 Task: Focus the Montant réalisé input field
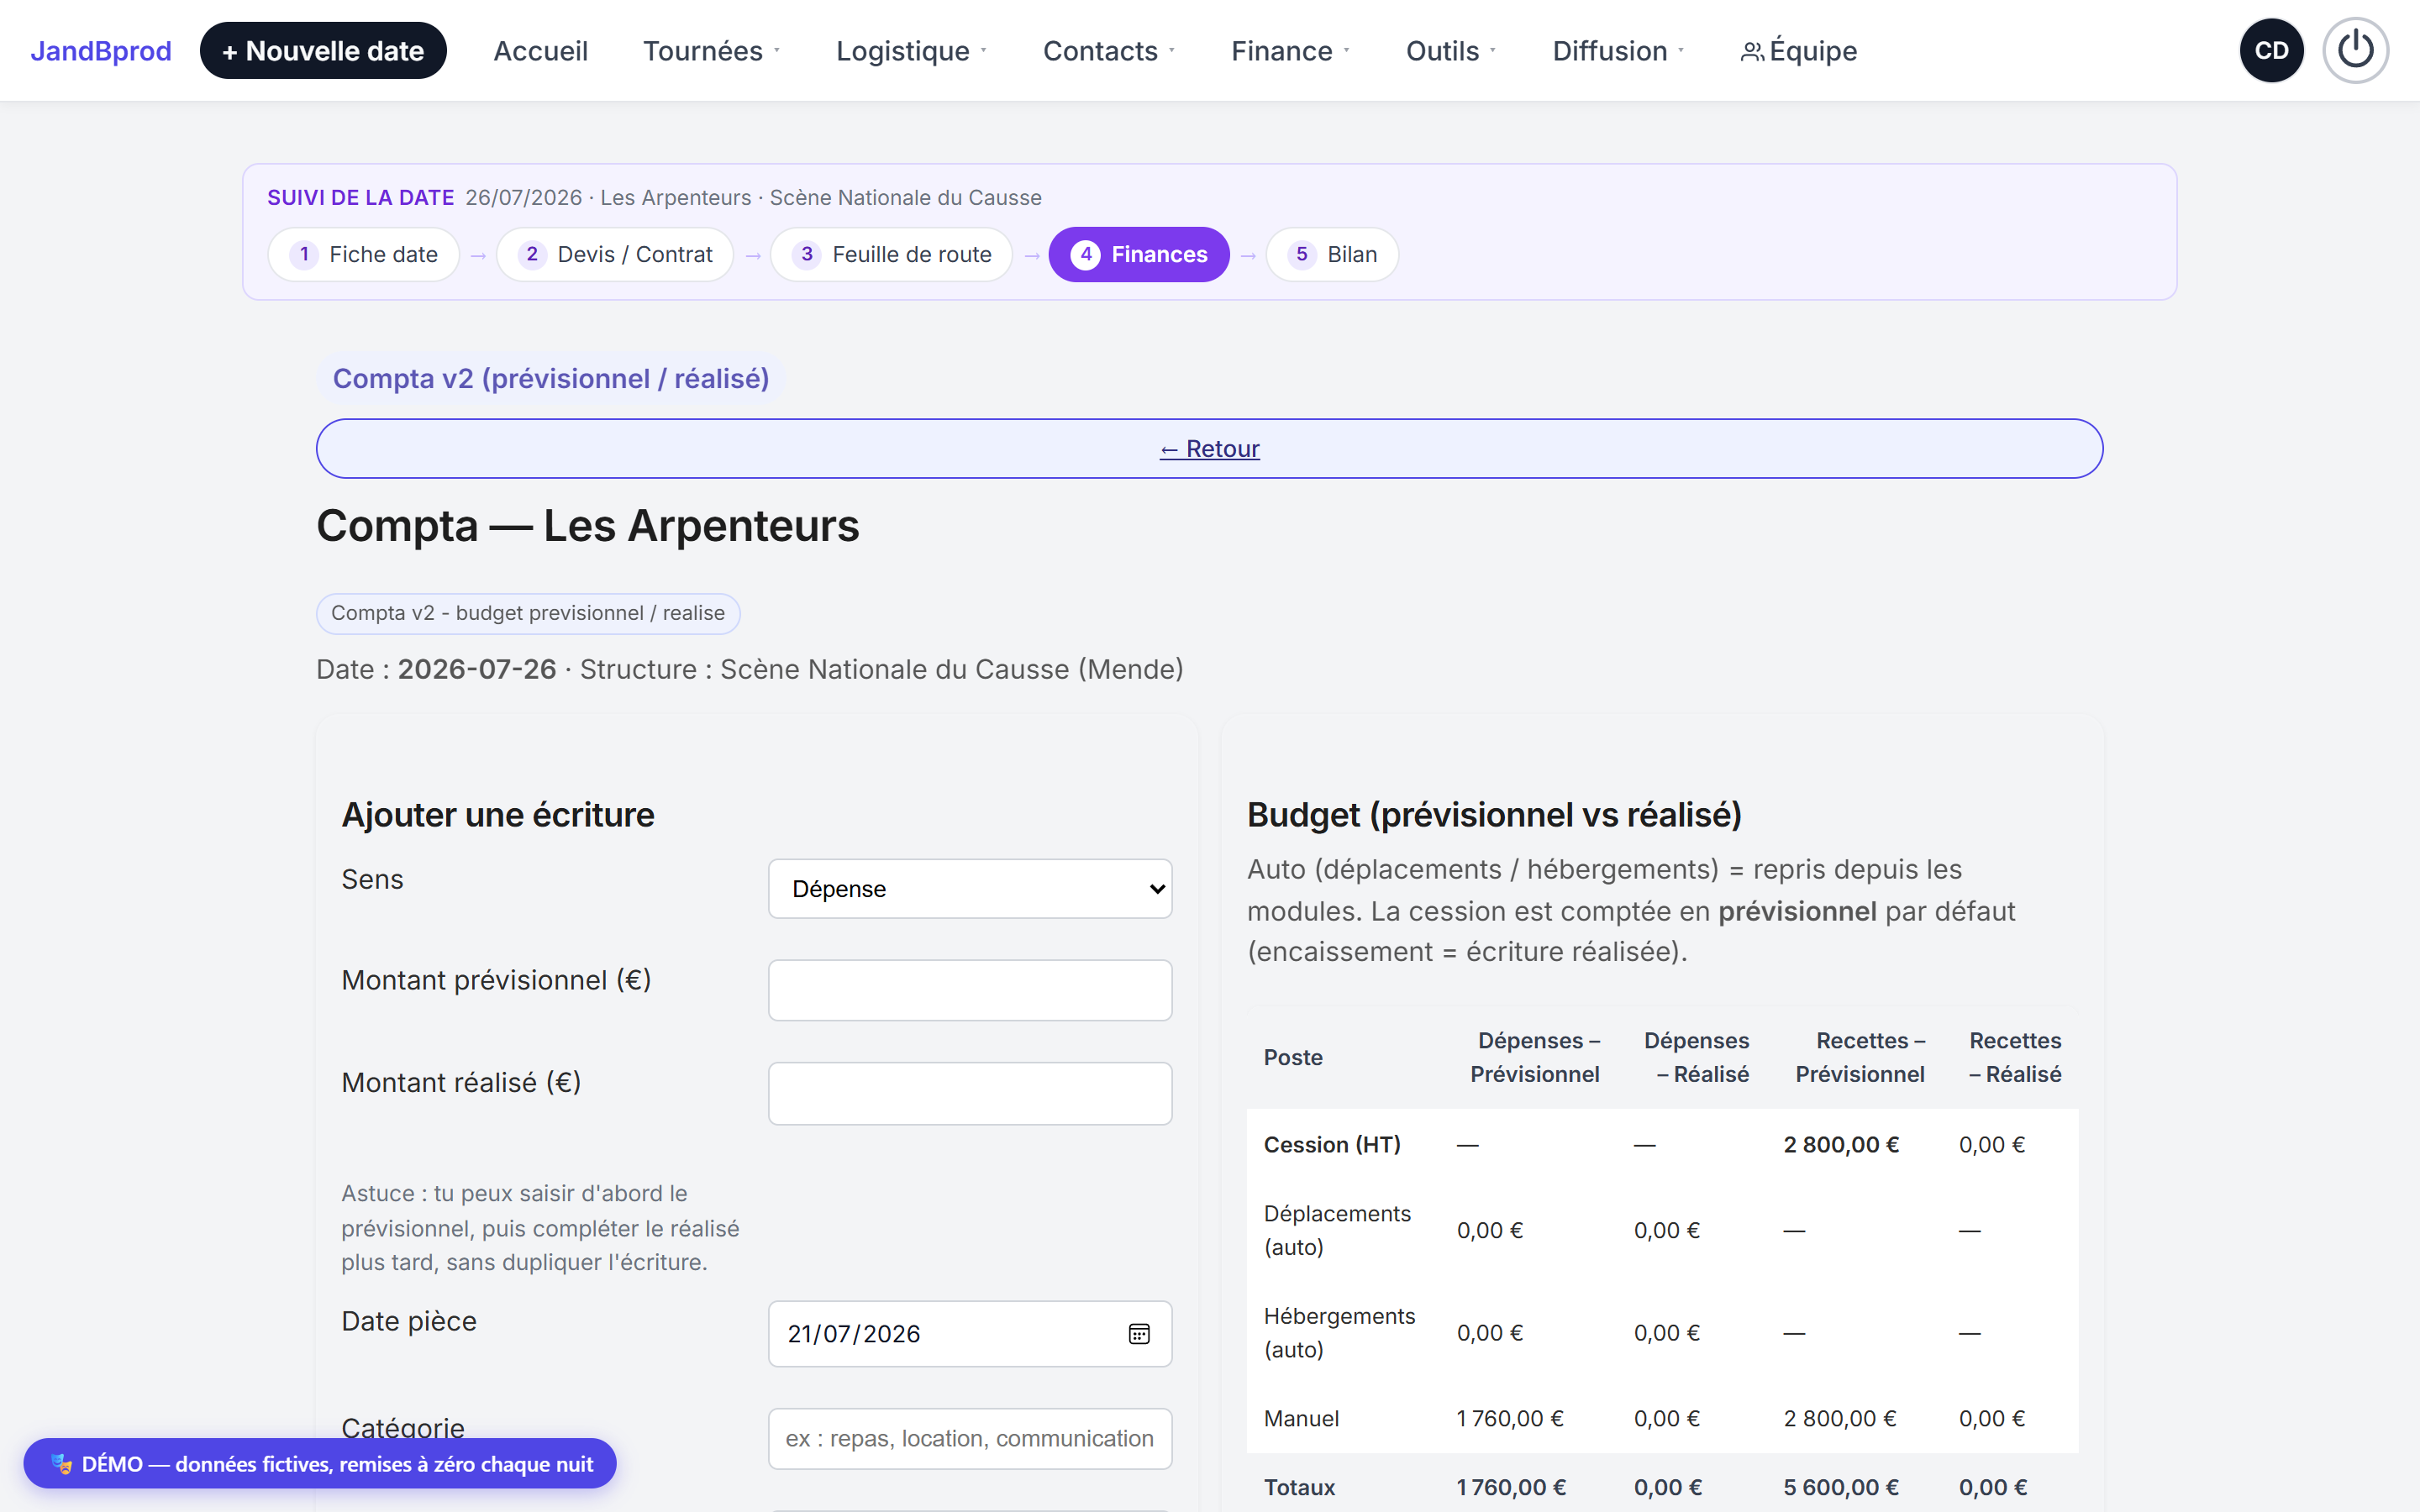tap(969, 1093)
